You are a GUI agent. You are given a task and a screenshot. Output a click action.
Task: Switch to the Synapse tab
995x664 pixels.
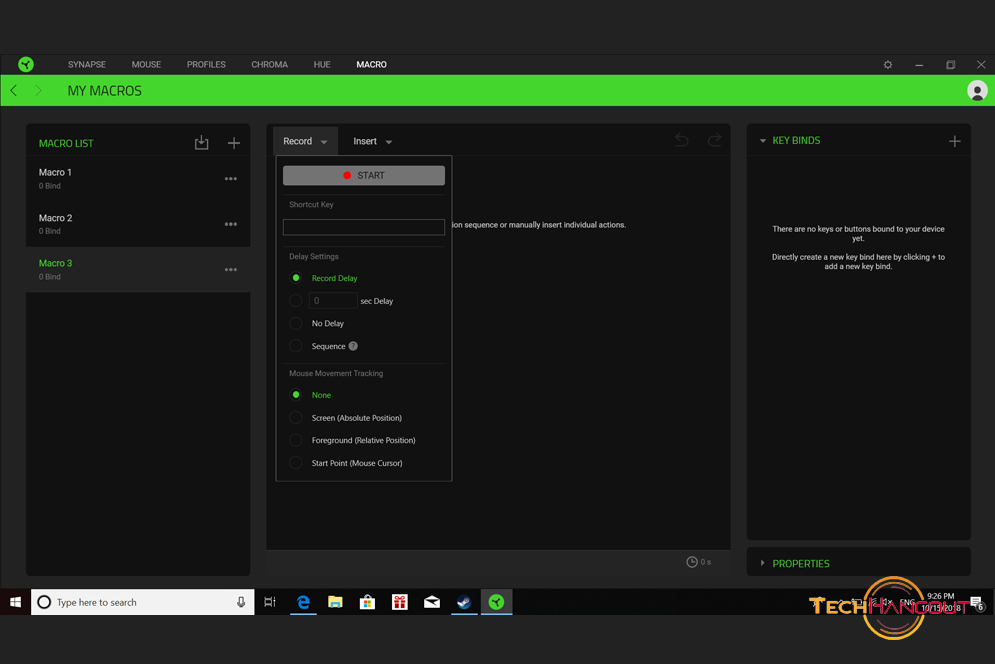(x=87, y=65)
